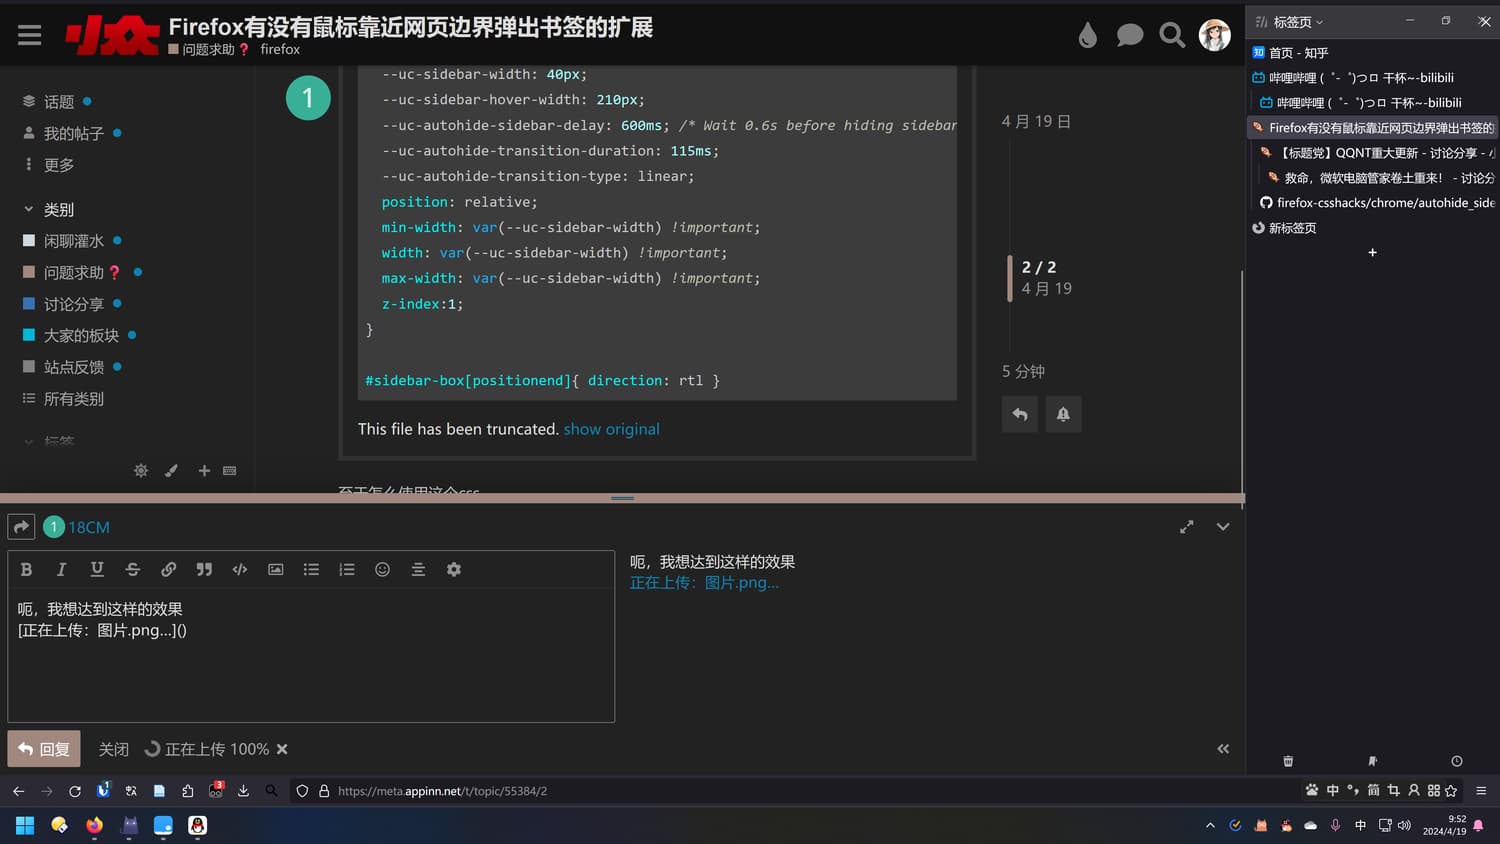This screenshot has width=1500, height=844.
Task: Toggle bold formatting in the reply editor
Action: coord(27,569)
